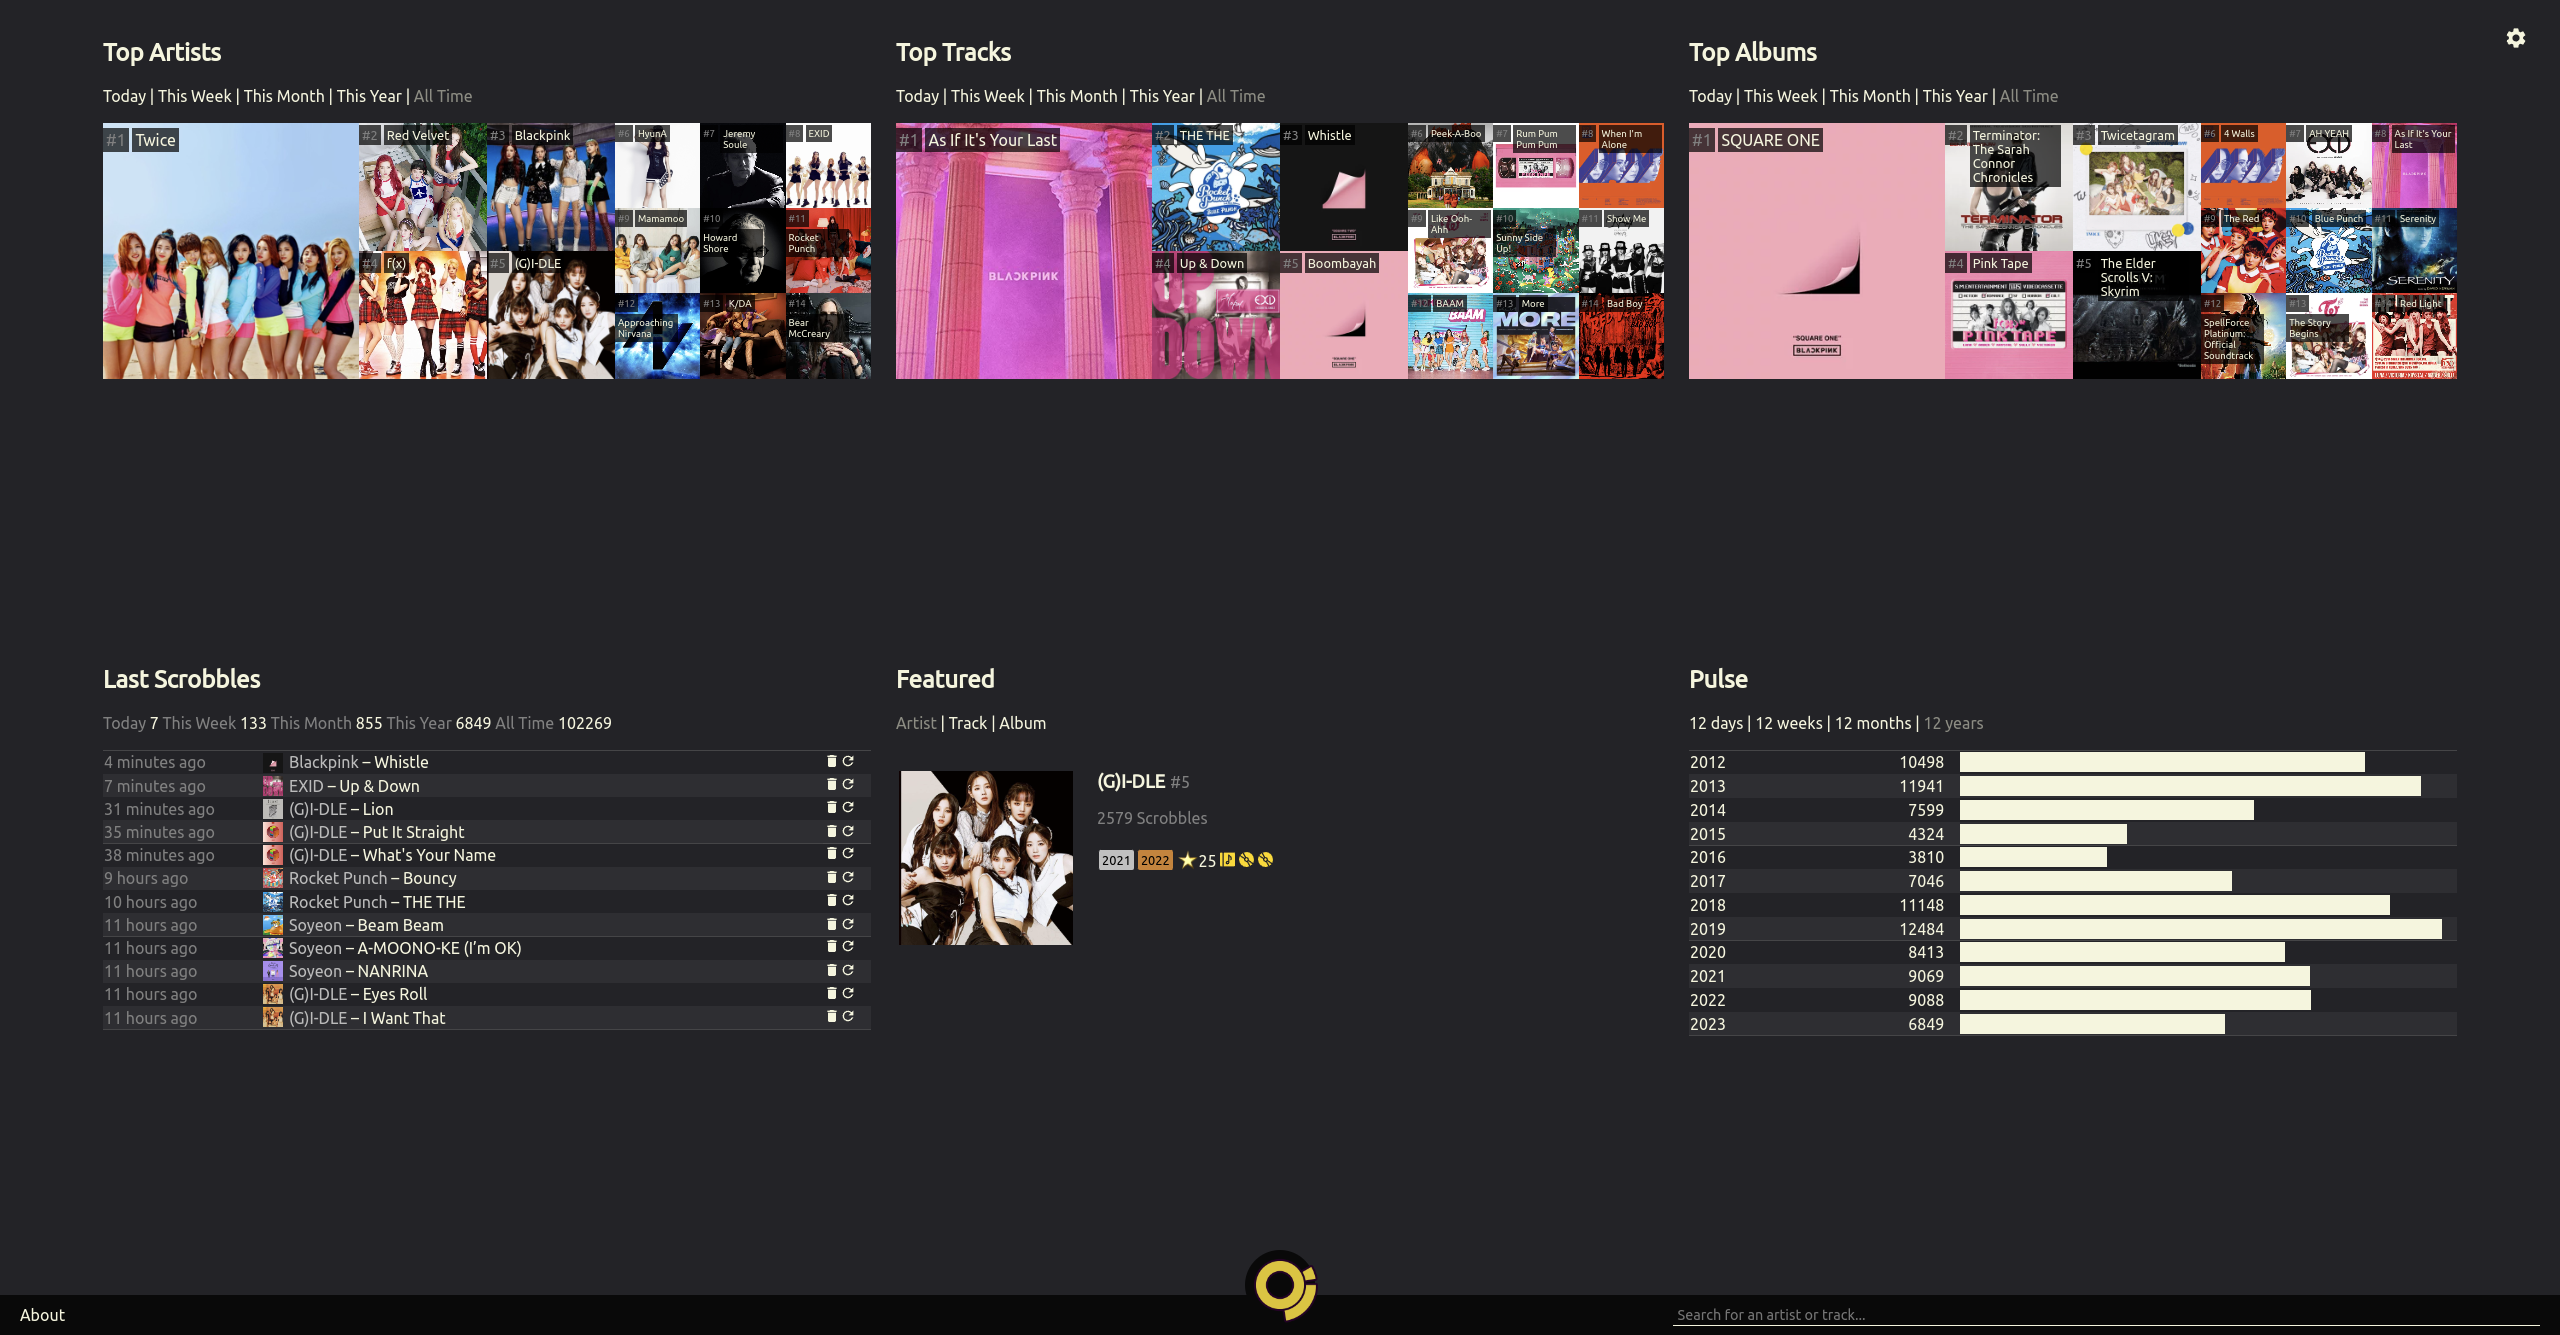Click the yellow music note certification icon
The height and width of the screenshot is (1335, 2560).
(x=1227, y=860)
